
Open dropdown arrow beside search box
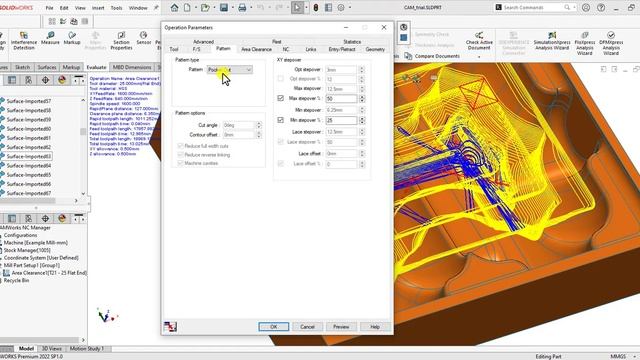[x=574, y=7]
